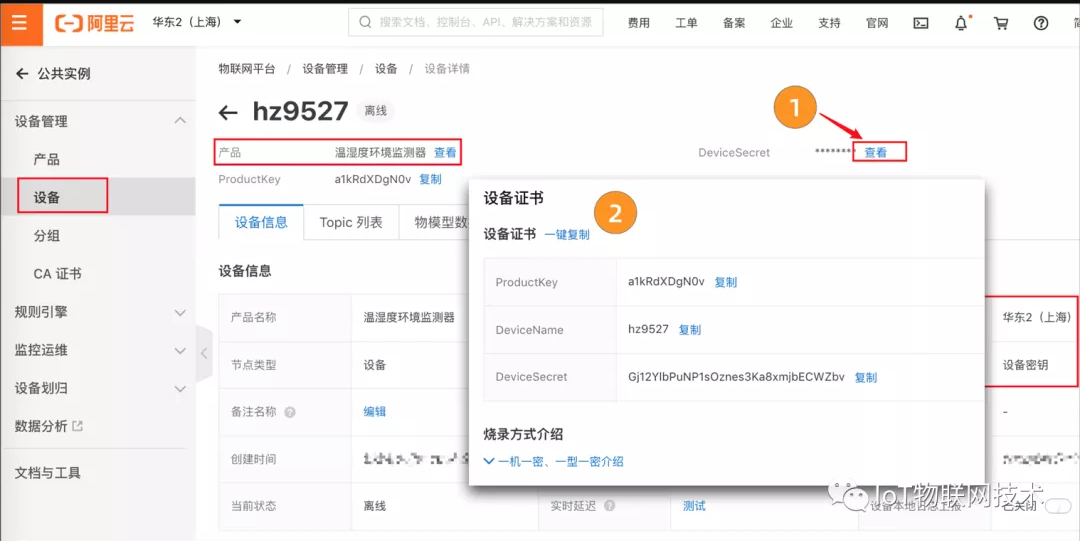Click 温湿度环境监测器 in the 产品名称 row

(409, 318)
